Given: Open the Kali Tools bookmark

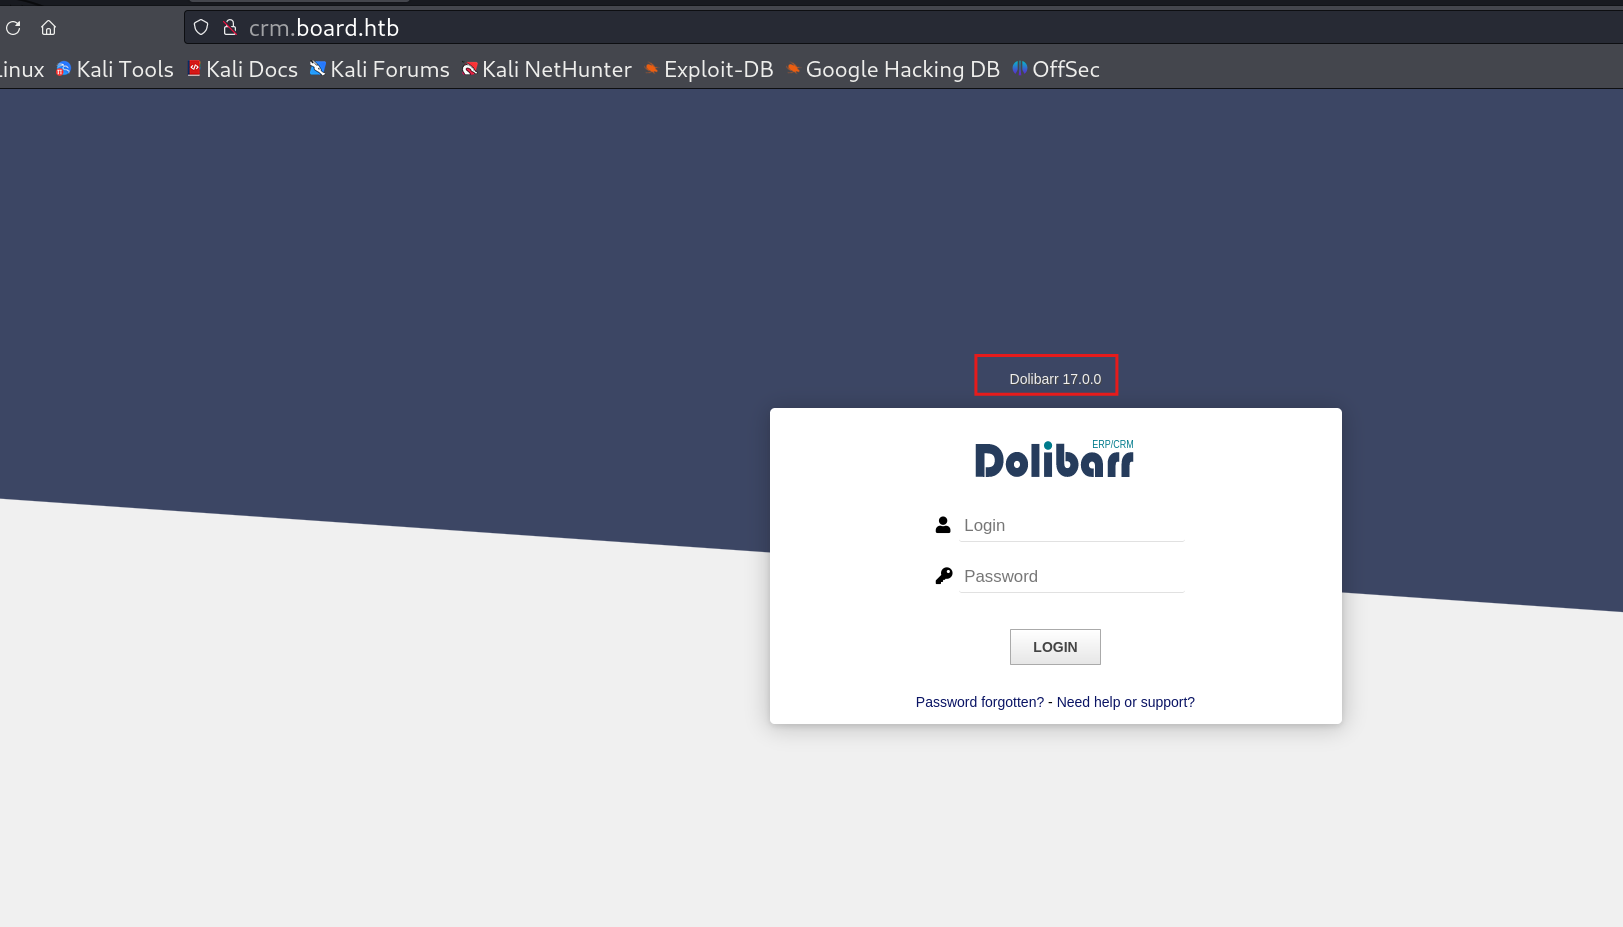Looking at the screenshot, I should point(115,69).
